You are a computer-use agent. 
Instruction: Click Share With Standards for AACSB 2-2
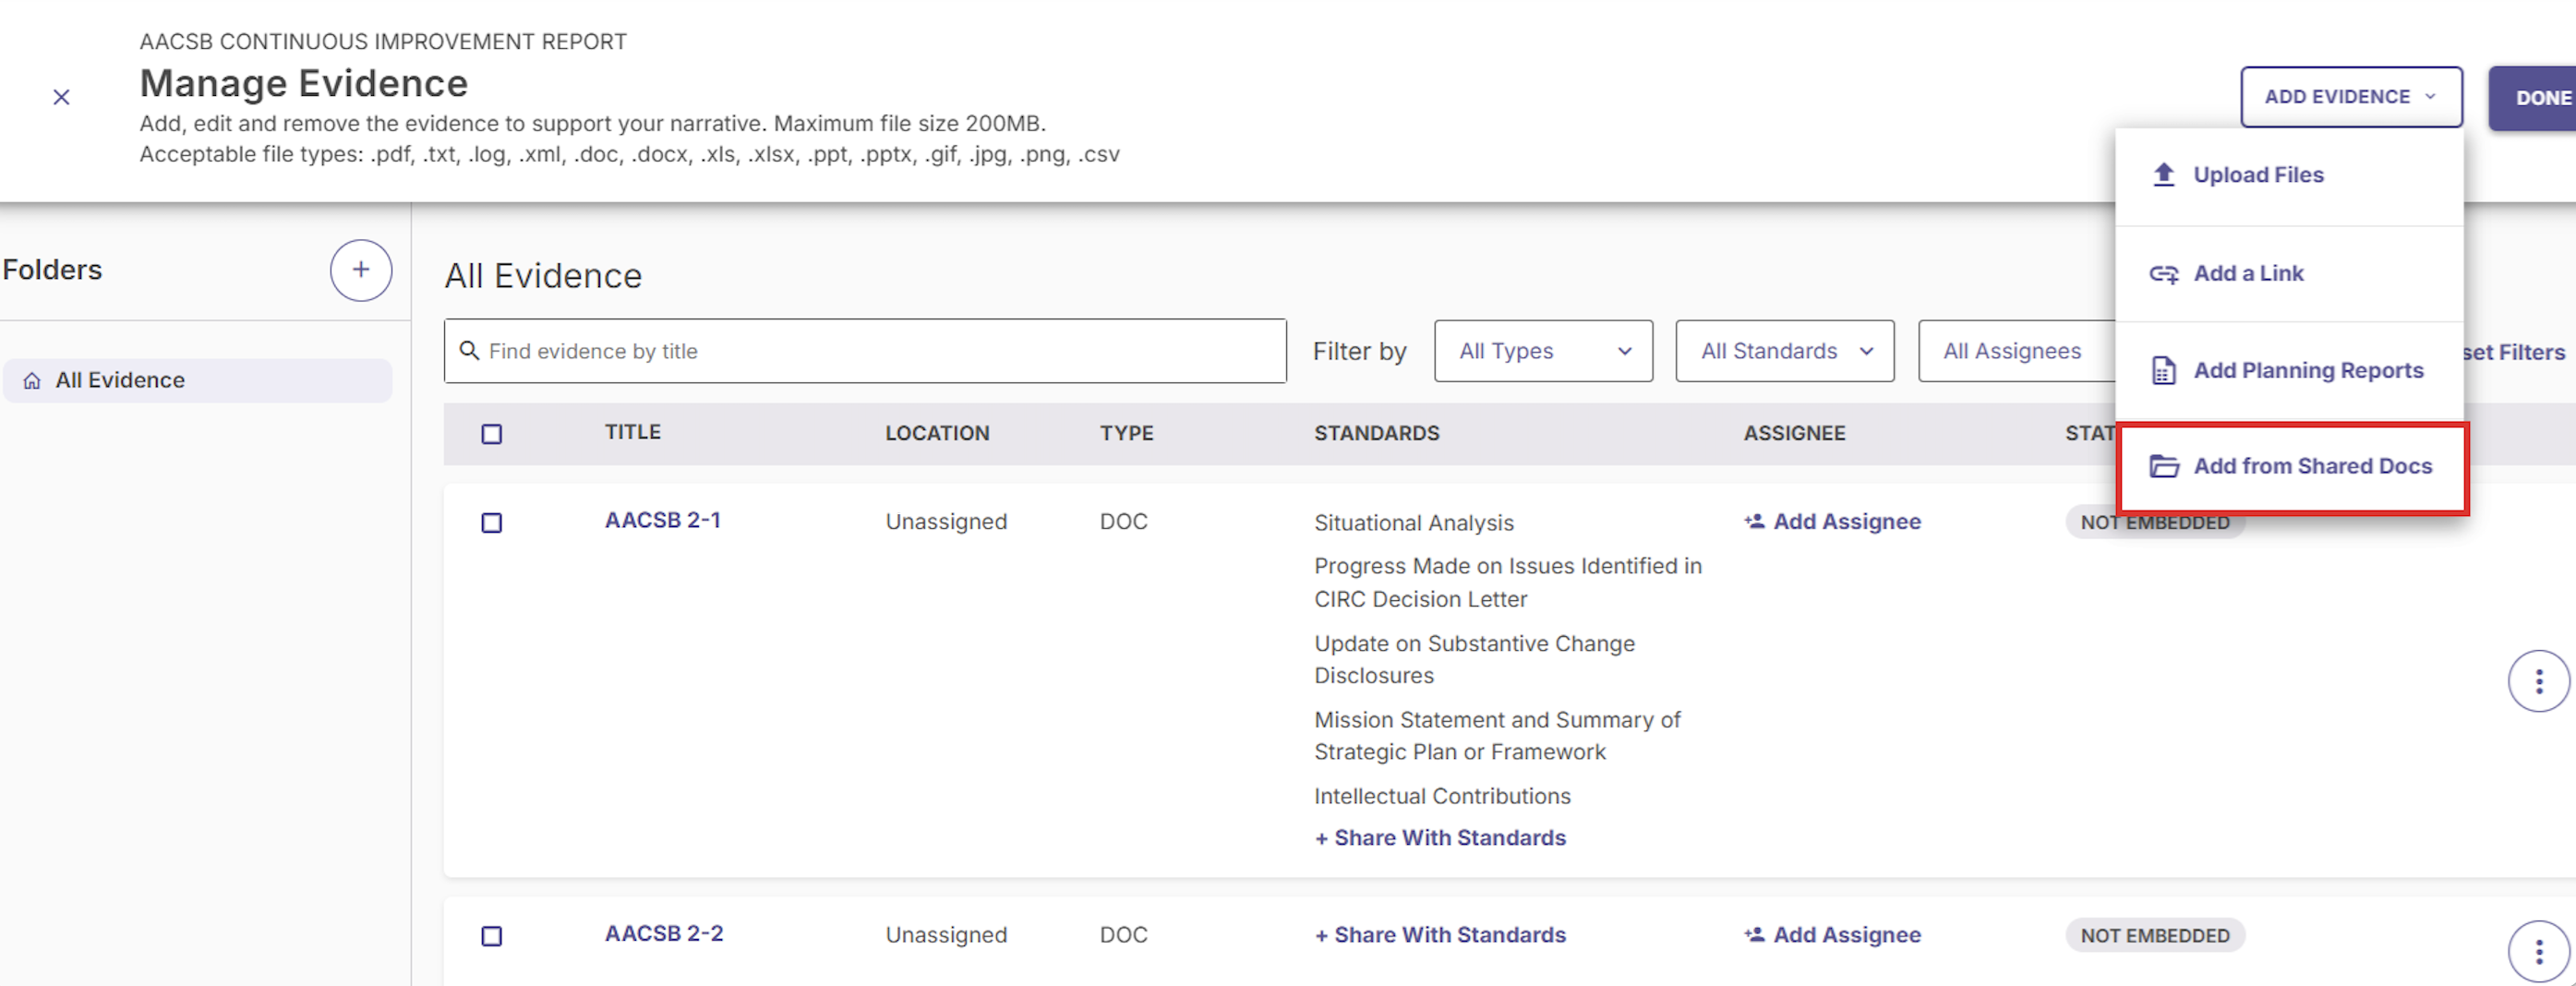[x=1439, y=935]
